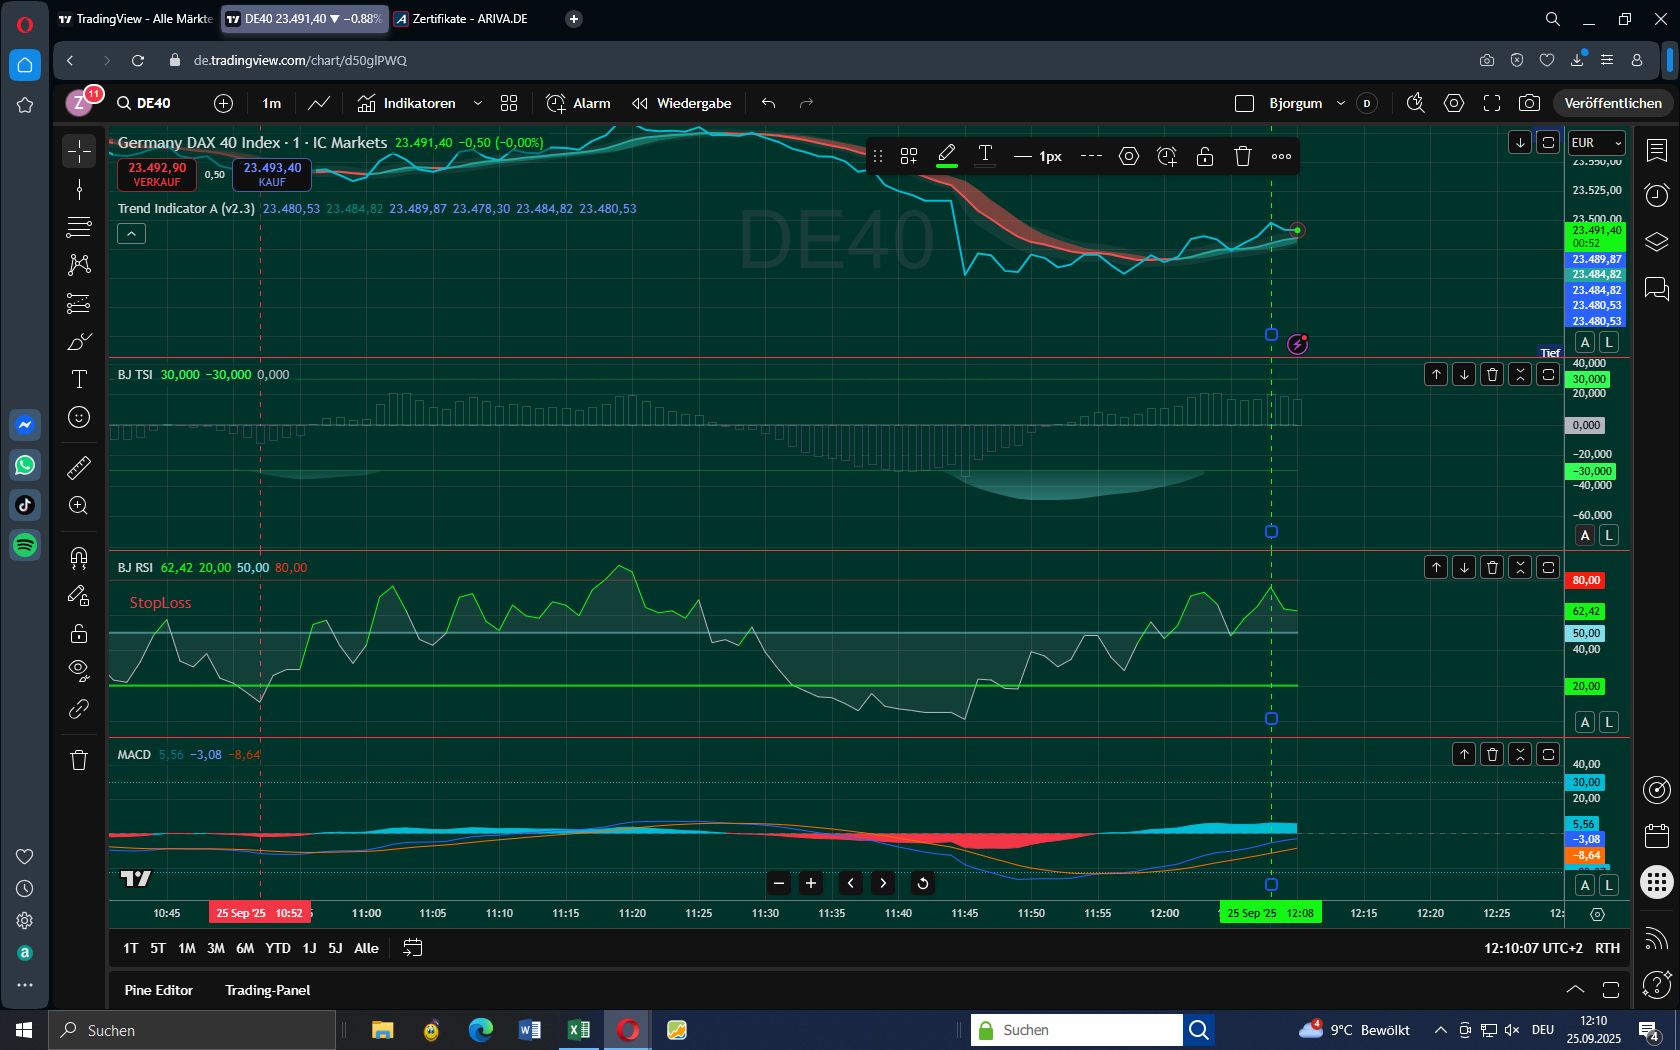1680x1050 pixels.
Task: Collapse the Trend Indicator A panel
Action: pyautogui.click(x=130, y=233)
